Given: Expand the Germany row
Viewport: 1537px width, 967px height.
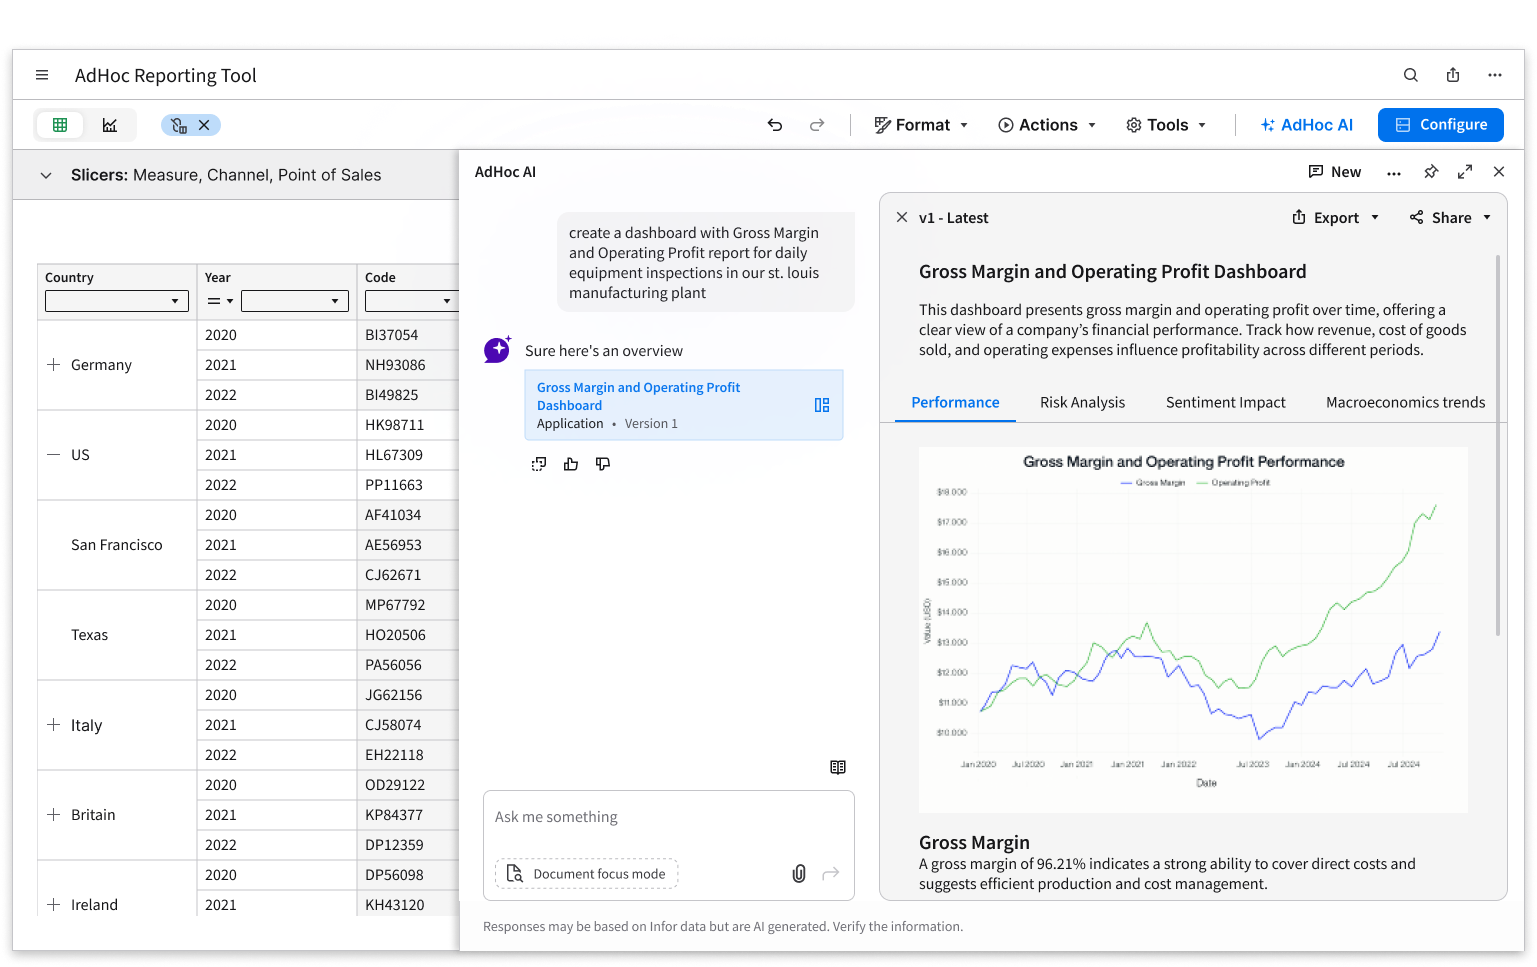Looking at the screenshot, I should coord(54,365).
